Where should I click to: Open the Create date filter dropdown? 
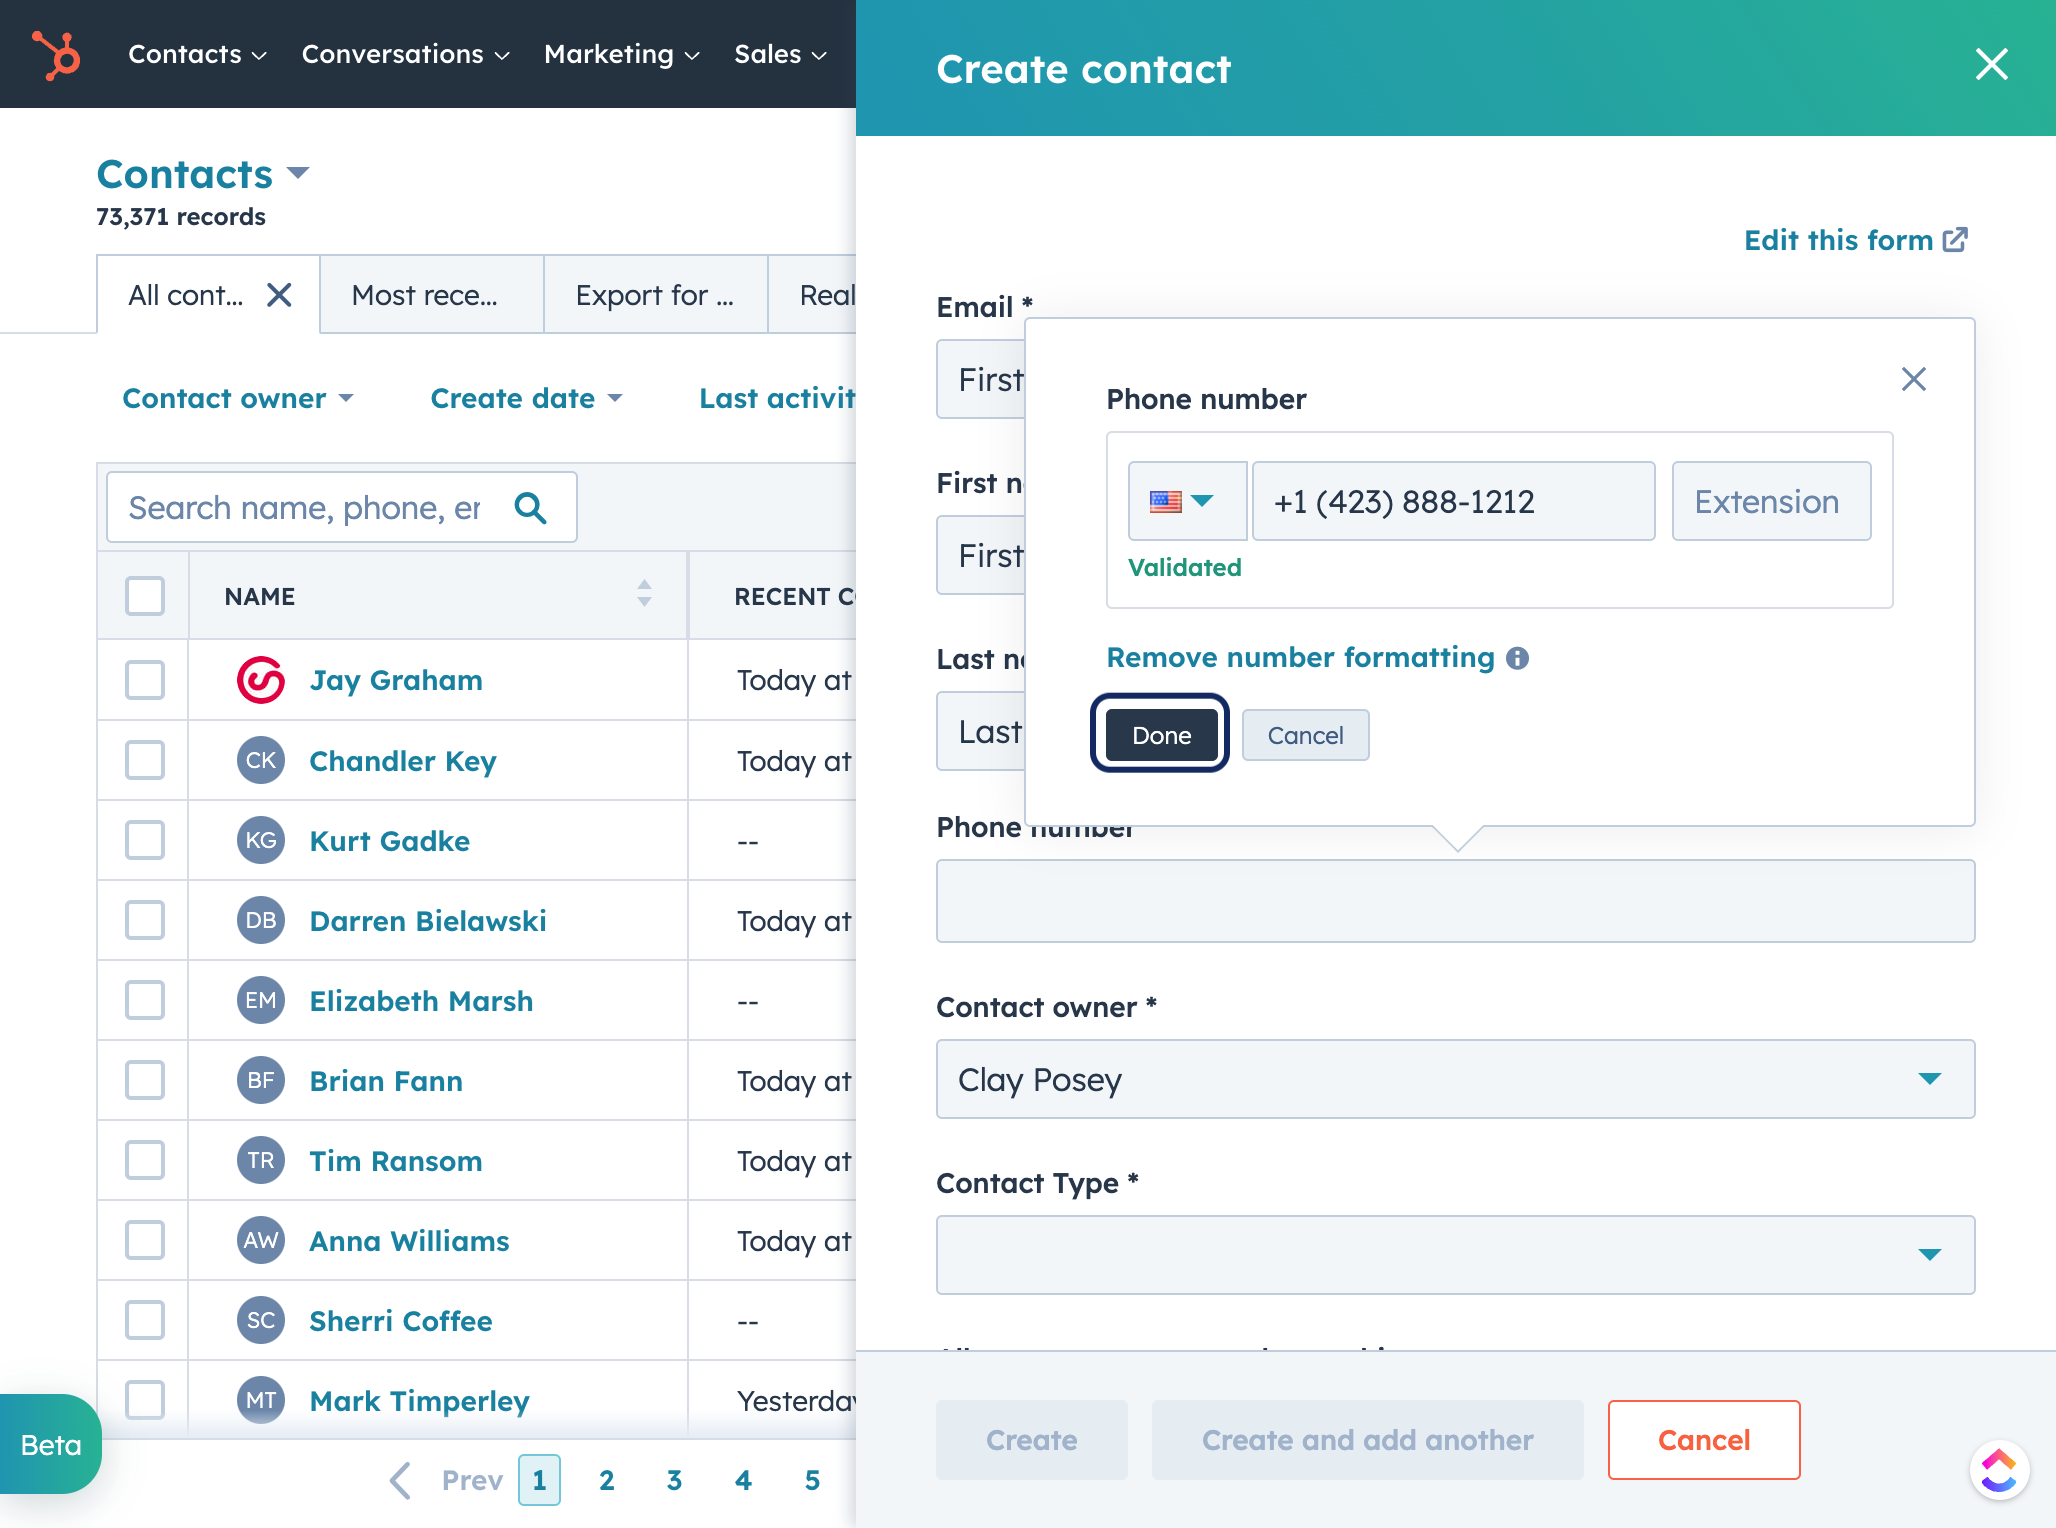(x=527, y=398)
